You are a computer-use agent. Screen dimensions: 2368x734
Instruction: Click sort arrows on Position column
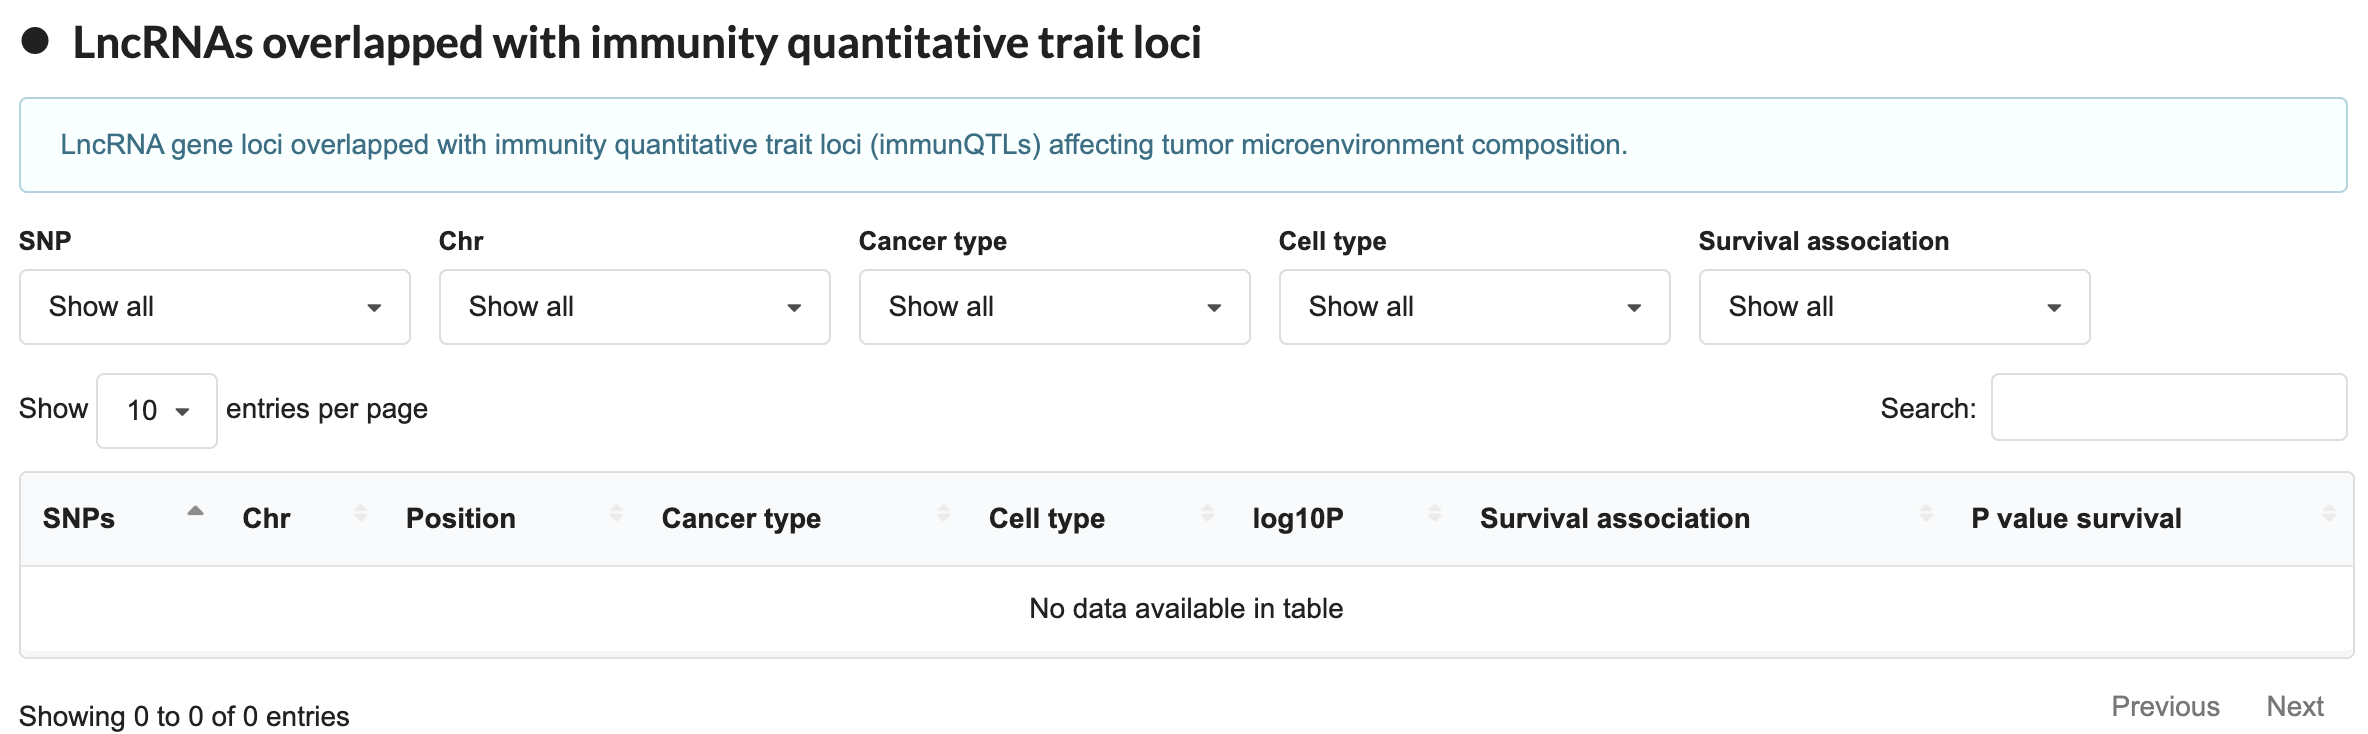[616, 513]
